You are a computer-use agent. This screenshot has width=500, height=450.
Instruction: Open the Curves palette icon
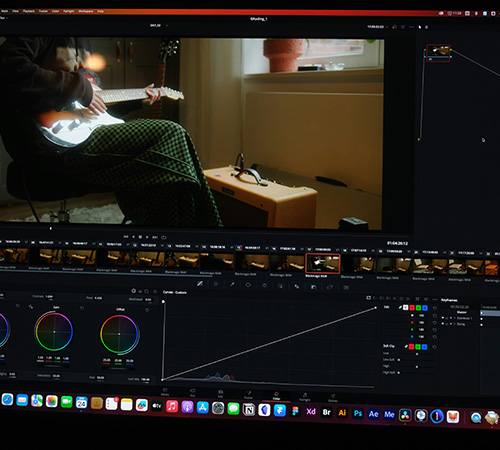click(200, 284)
